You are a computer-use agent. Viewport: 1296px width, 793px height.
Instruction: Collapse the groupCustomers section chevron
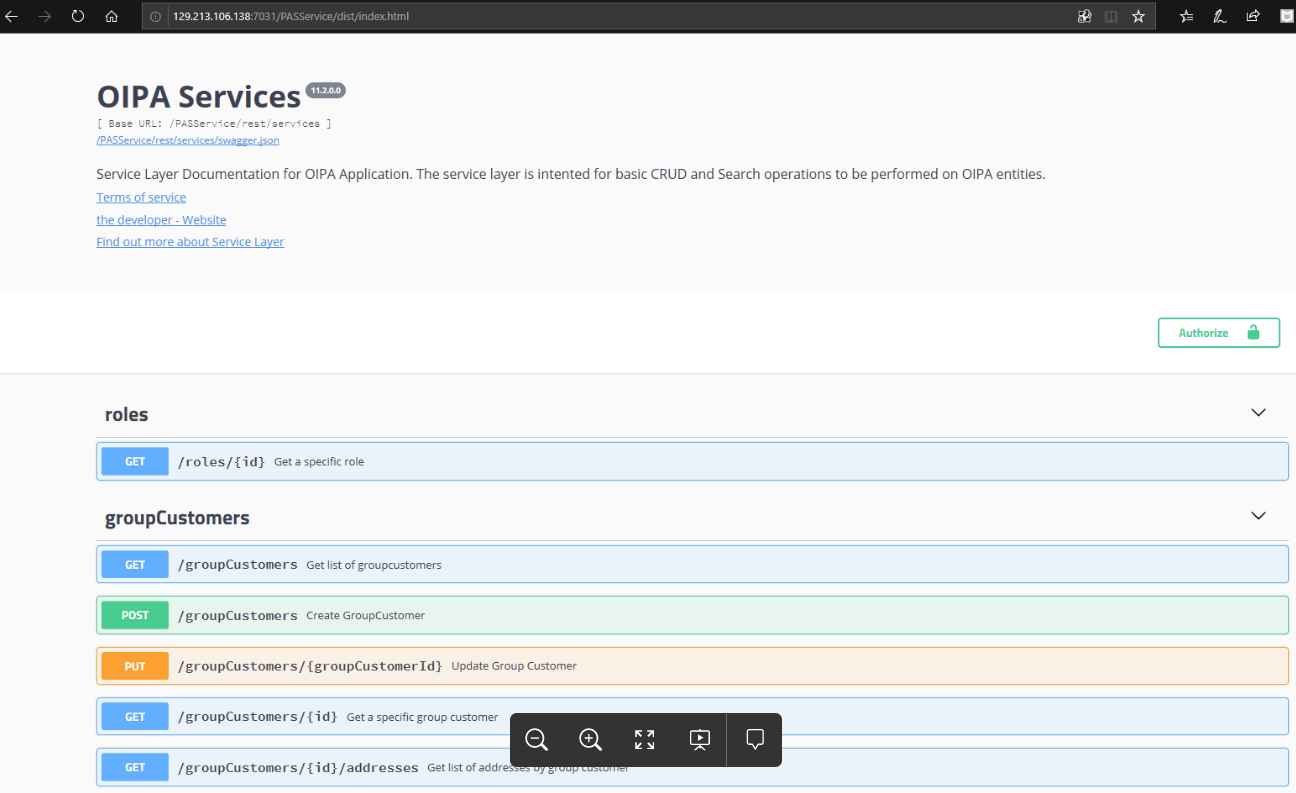coord(1259,516)
